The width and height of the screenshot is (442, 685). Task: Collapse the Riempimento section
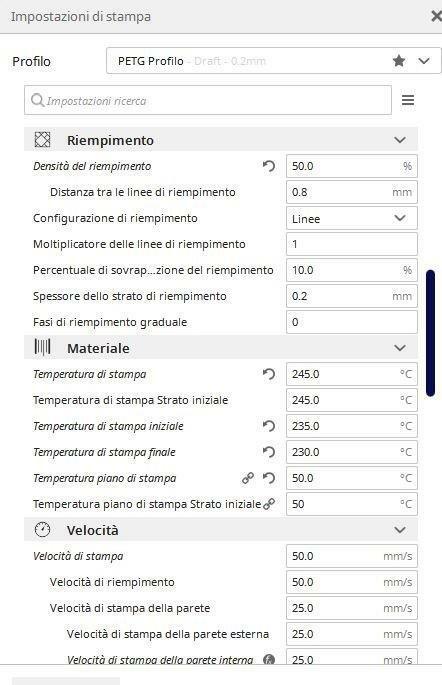(x=400, y=140)
